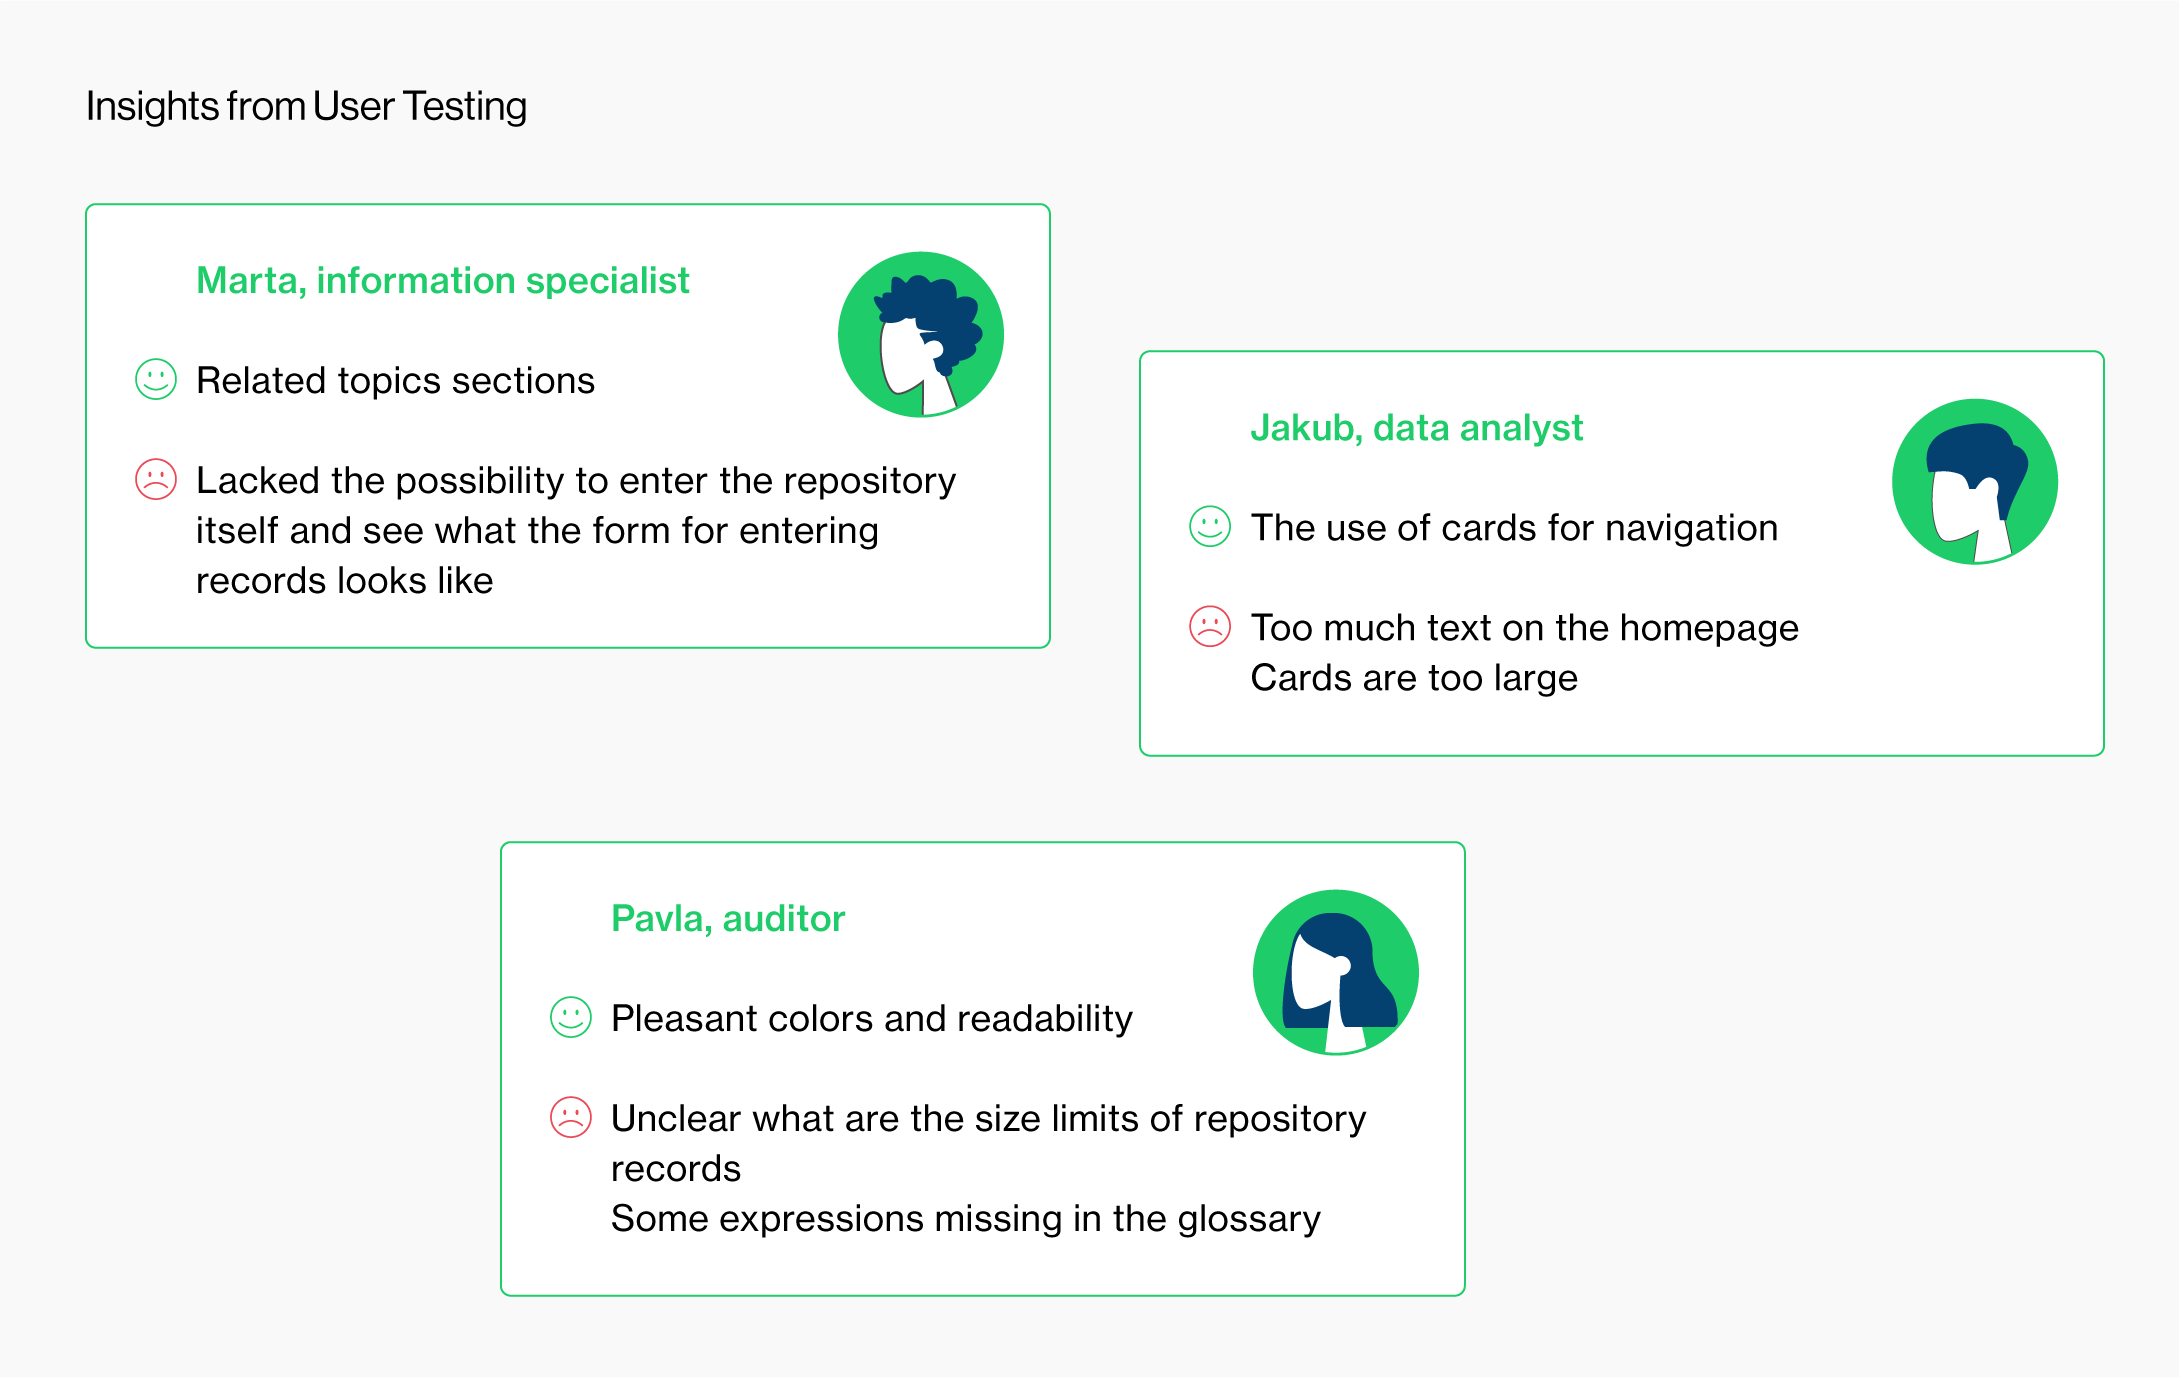Click Some expressions missing in the glossary
This screenshot has width=2179, height=1378.
[x=966, y=1219]
